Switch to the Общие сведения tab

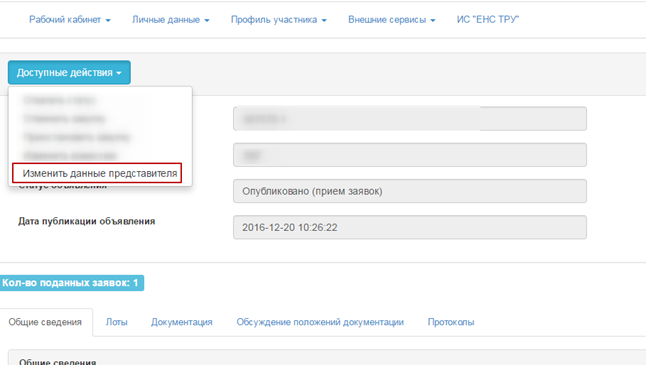(x=45, y=322)
